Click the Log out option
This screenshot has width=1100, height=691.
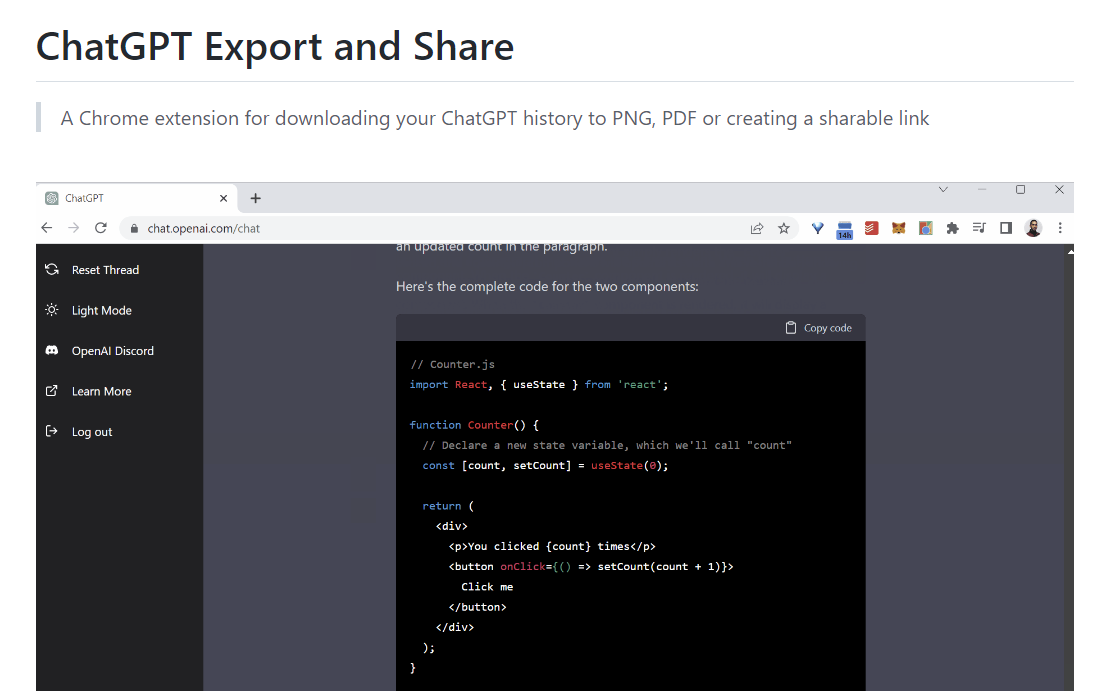[x=91, y=432]
